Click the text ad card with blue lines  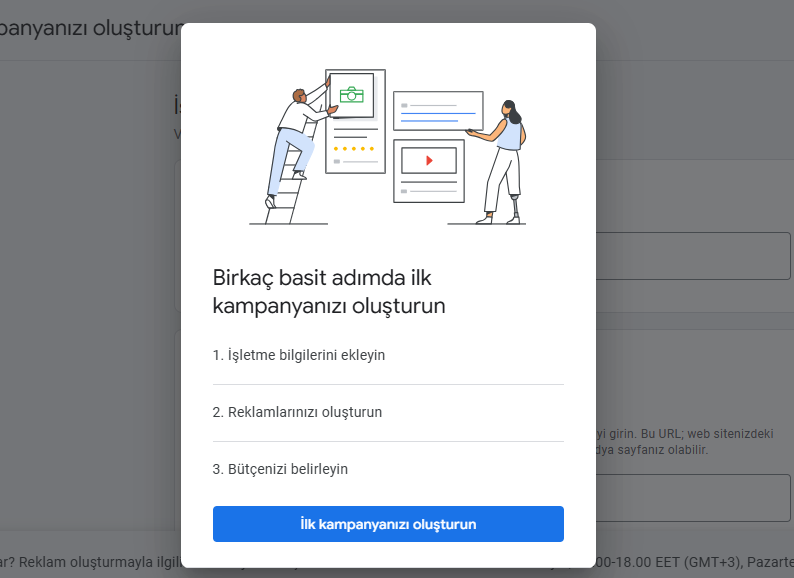point(438,111)
